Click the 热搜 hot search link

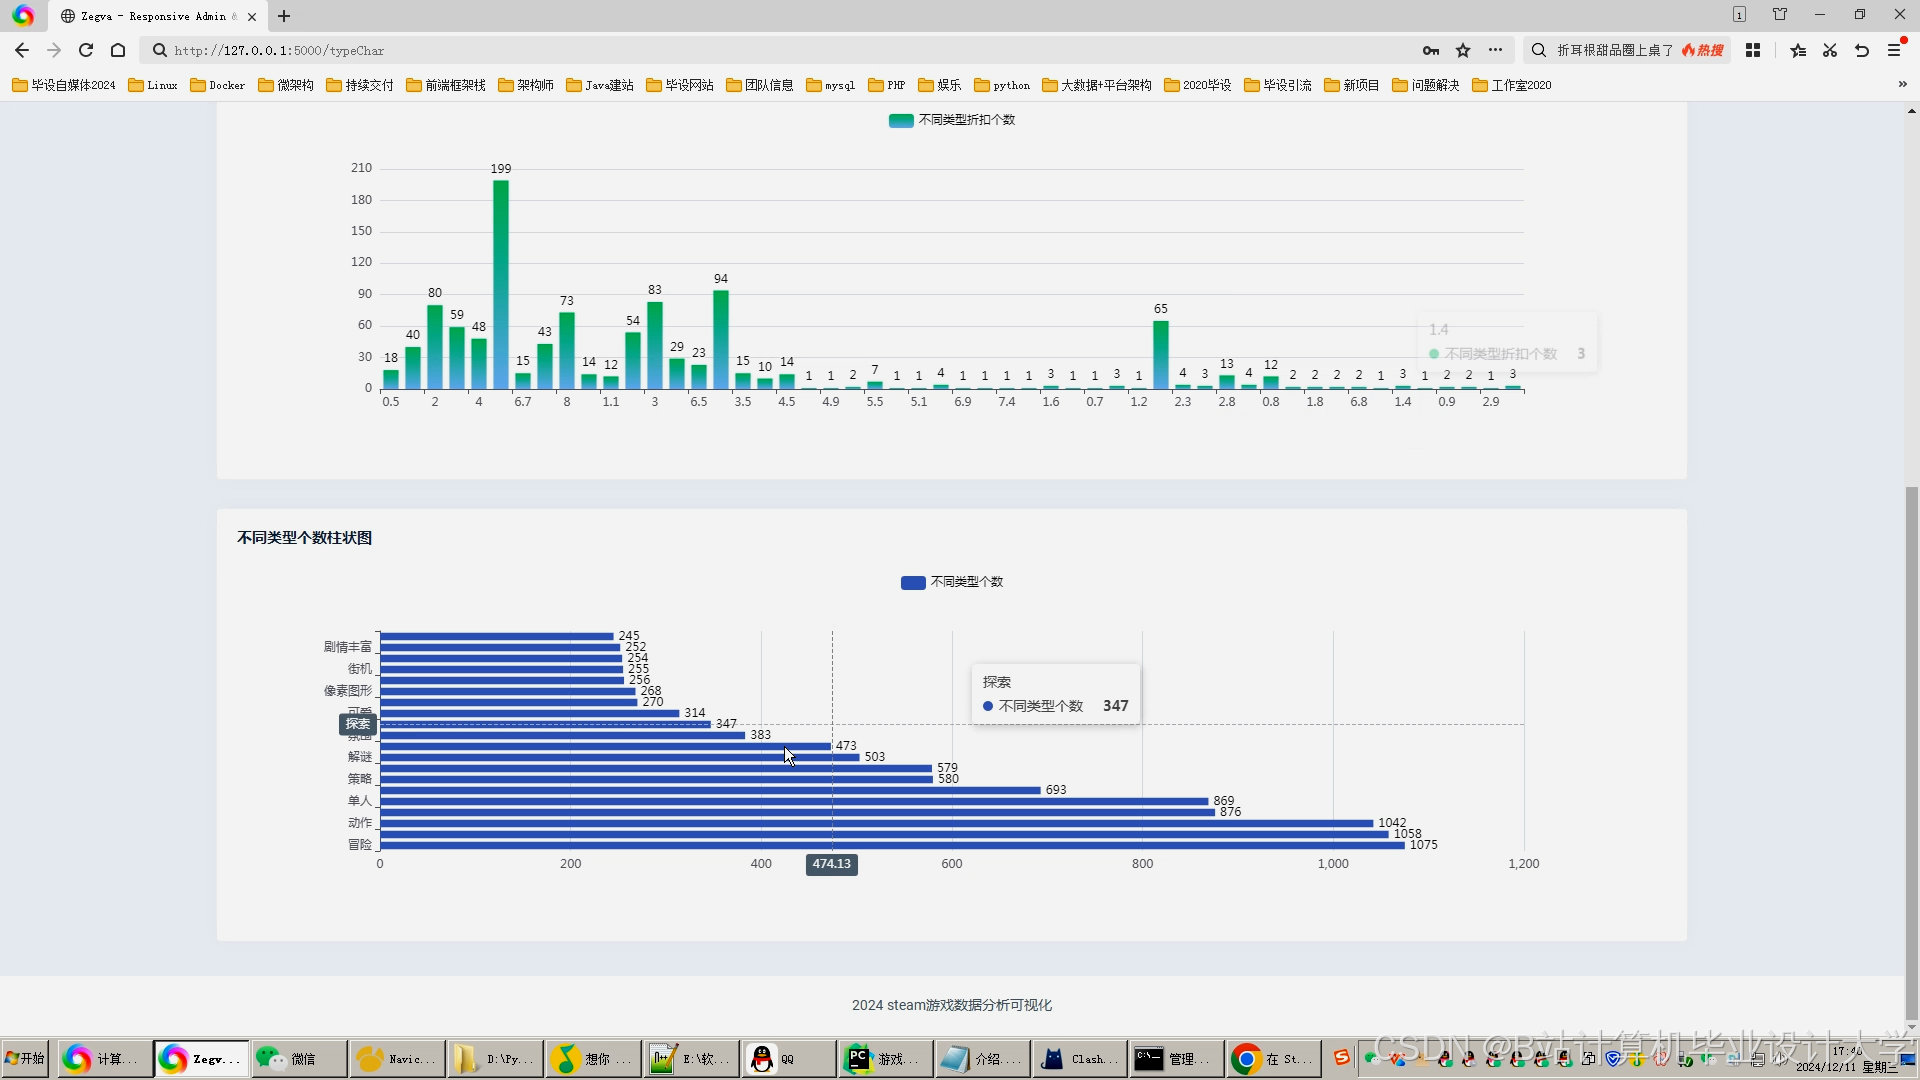pos(1703,50)
